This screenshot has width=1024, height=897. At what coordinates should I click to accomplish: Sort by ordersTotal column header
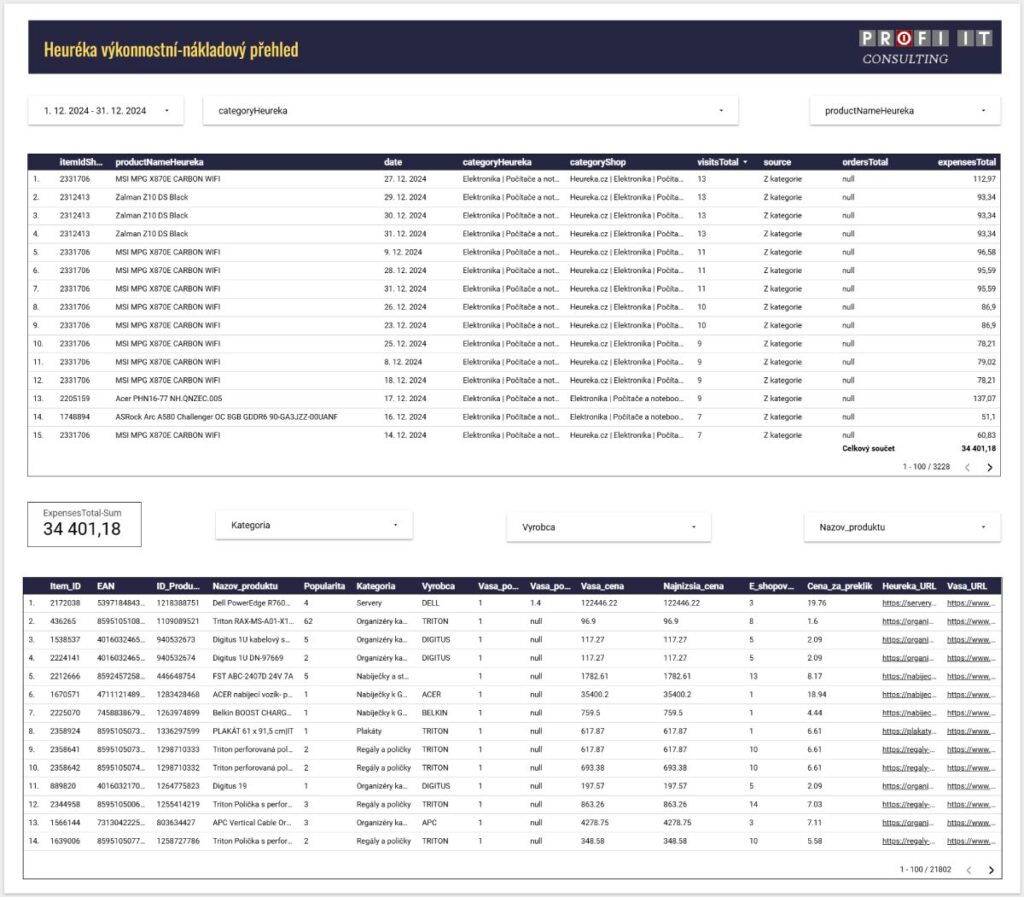[865, 163]
